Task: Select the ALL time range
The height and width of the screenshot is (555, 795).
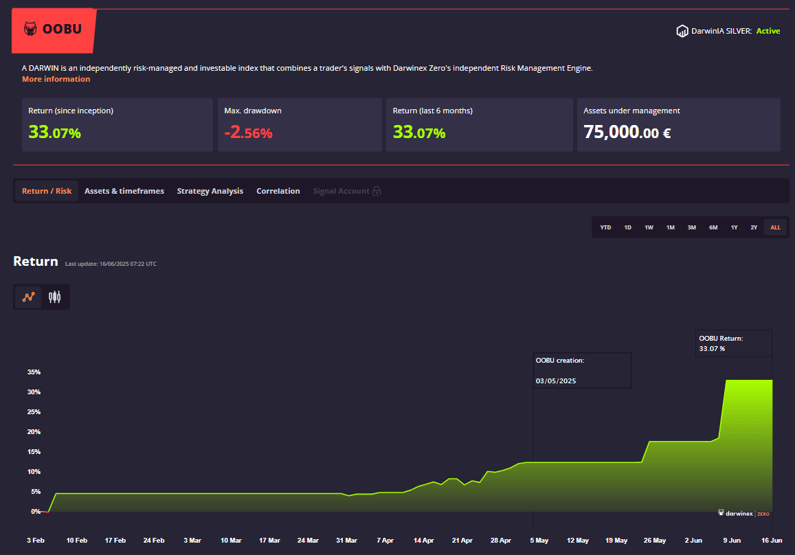Action: (x=775, y=228)
